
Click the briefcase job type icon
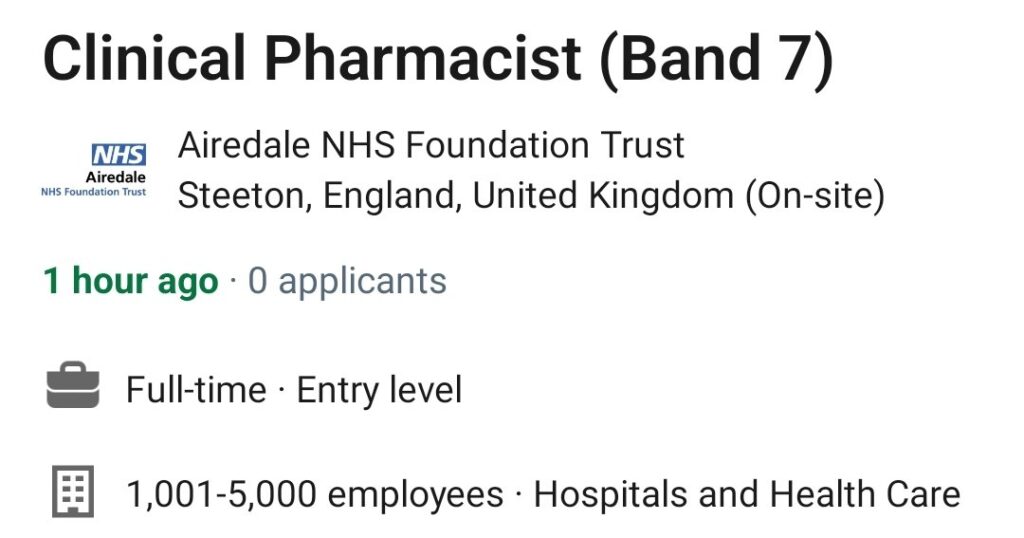(73, 385)
